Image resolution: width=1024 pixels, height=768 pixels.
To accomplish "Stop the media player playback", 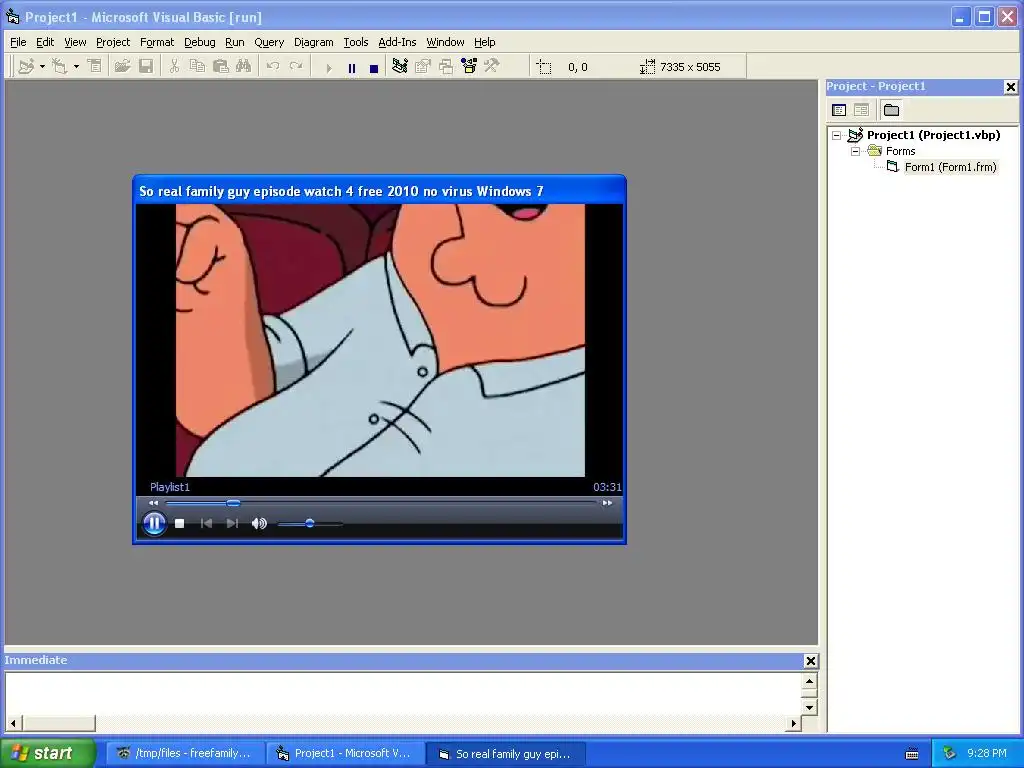I will (180, 523).
